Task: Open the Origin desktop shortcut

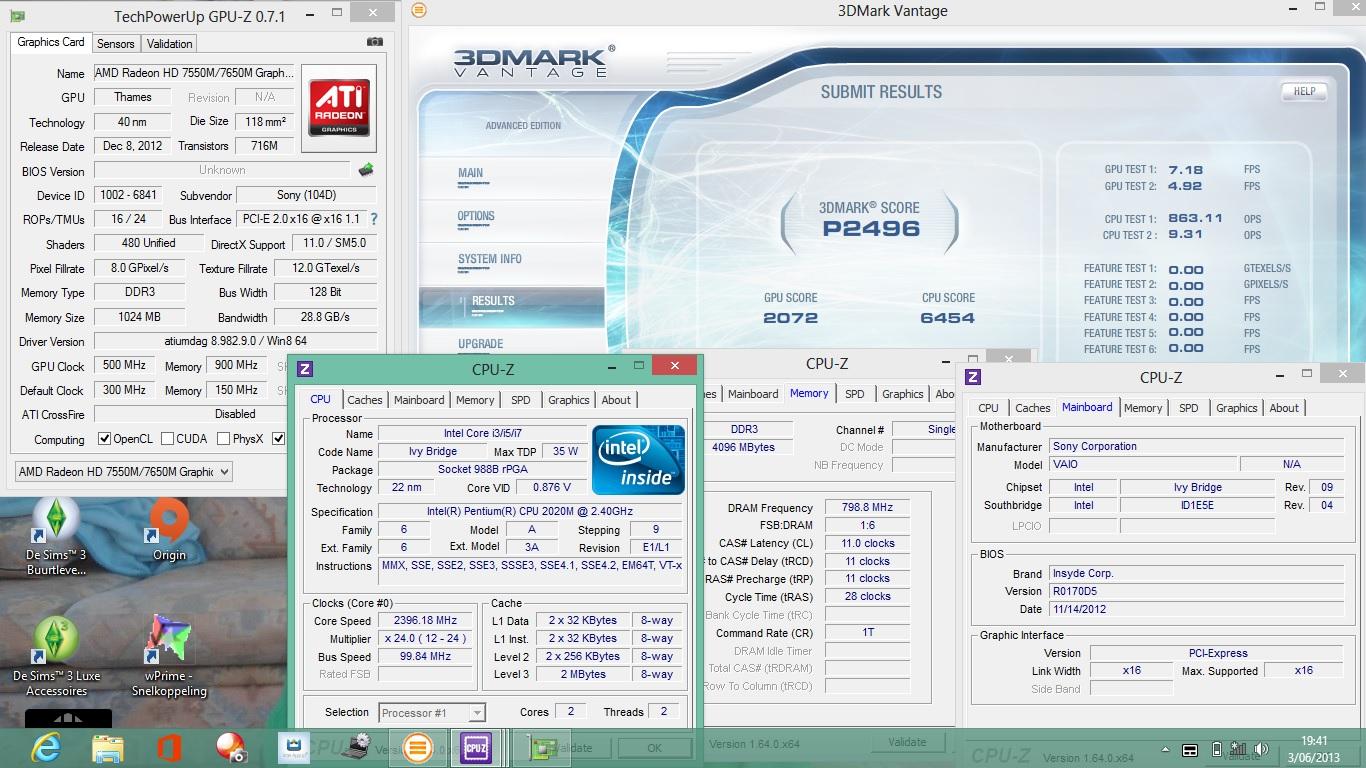Action: pyautogui.click(x=169, y=531)
